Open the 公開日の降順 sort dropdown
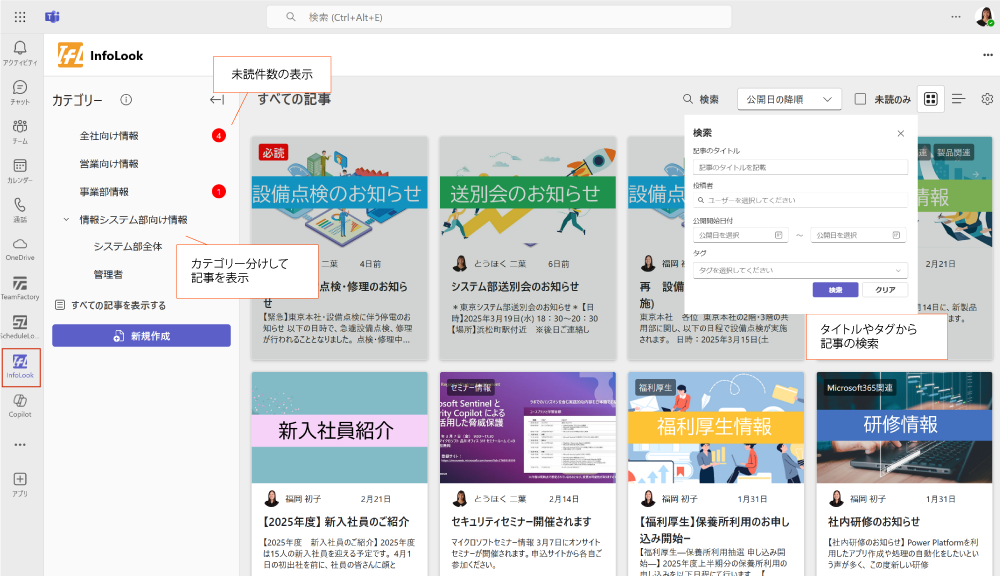Screen dimensions: 1000x576 tap(789, 99)
